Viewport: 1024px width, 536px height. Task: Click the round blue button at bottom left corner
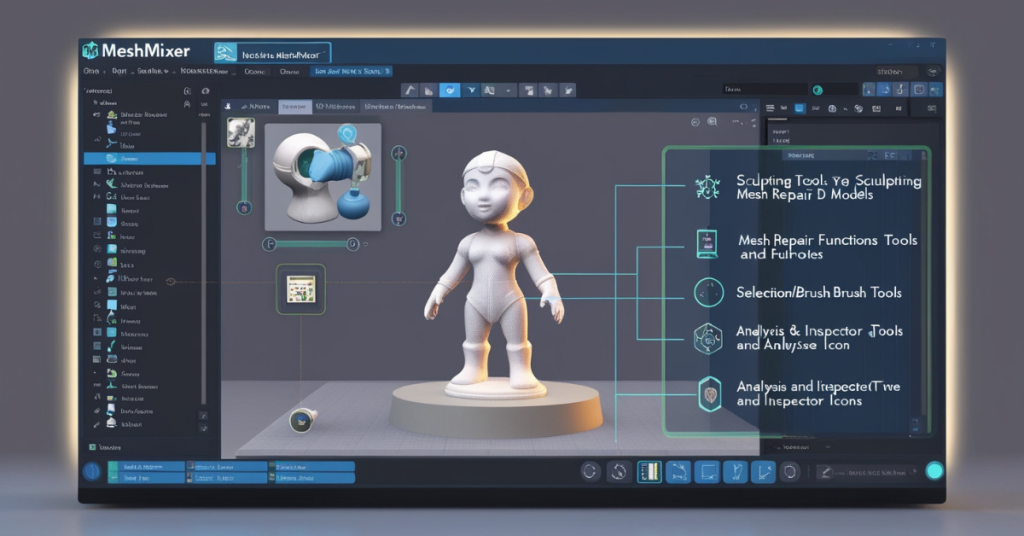pos(91,471)
